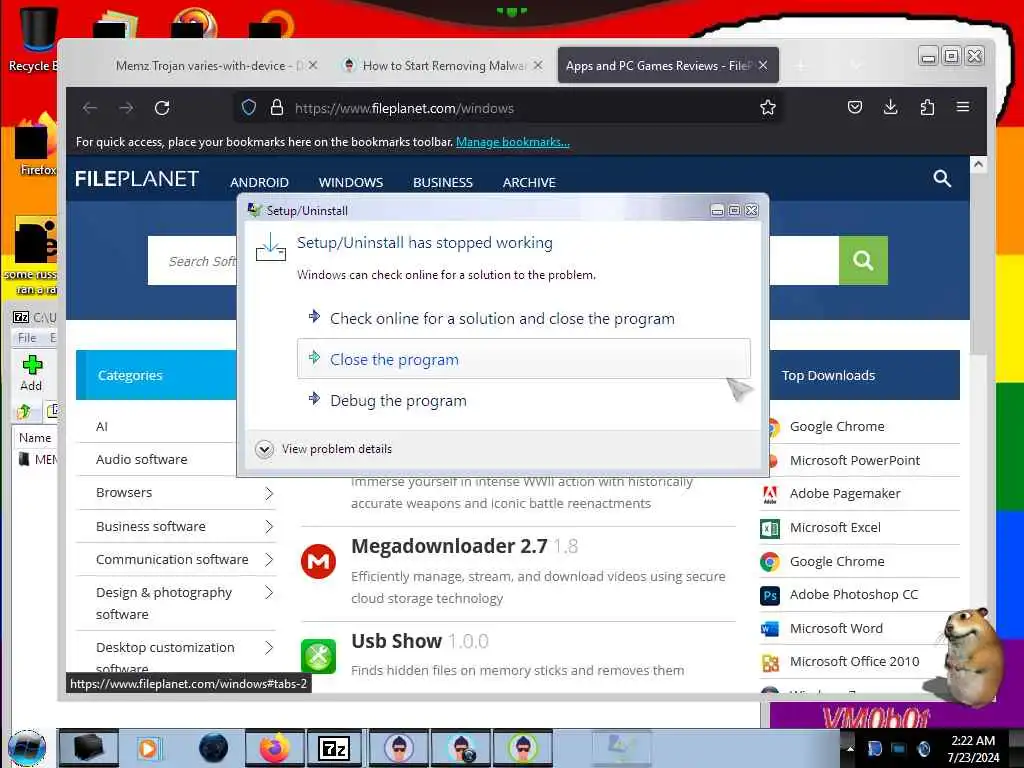Open the 7-Zip File menu

coord(27,338)
